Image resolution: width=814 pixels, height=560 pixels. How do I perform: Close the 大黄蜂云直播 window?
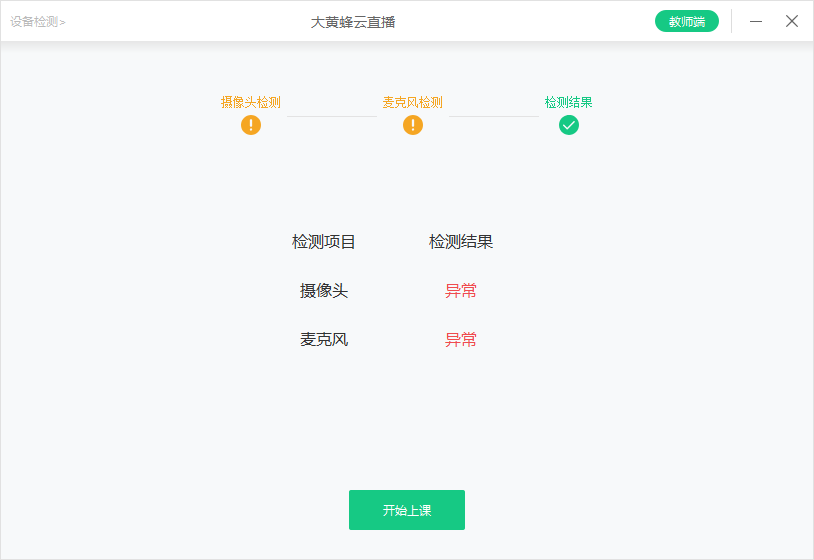792,21
